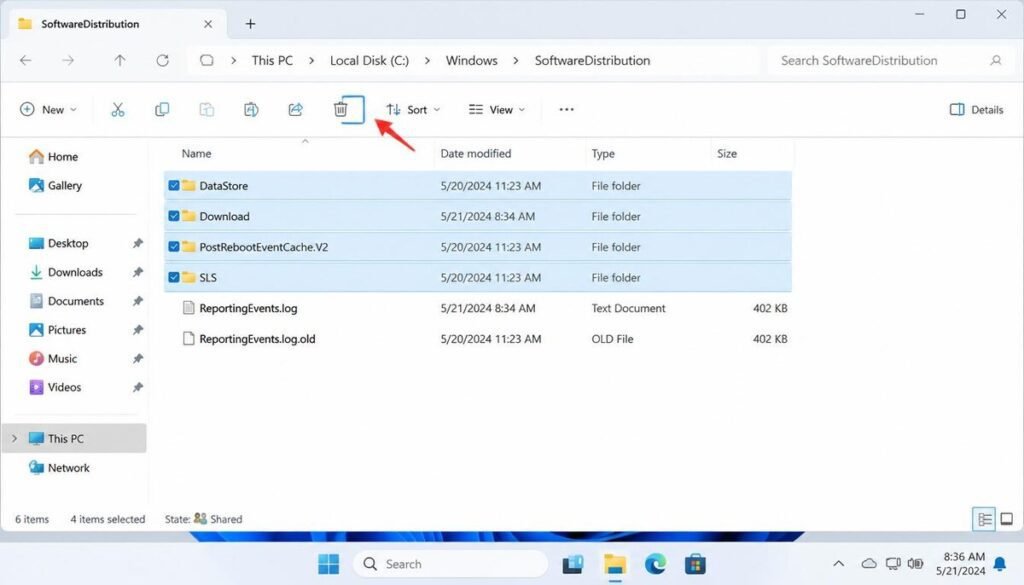The image size is (1024, 585).
Task: Open Task View from the taskbar
Action: pyautogui.click(x=573, y=564)
